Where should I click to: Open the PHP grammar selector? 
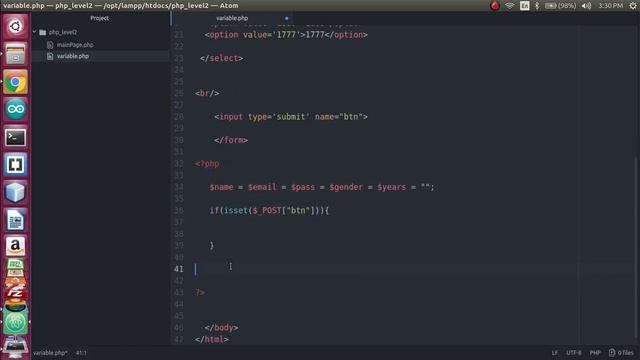[595, 353]
